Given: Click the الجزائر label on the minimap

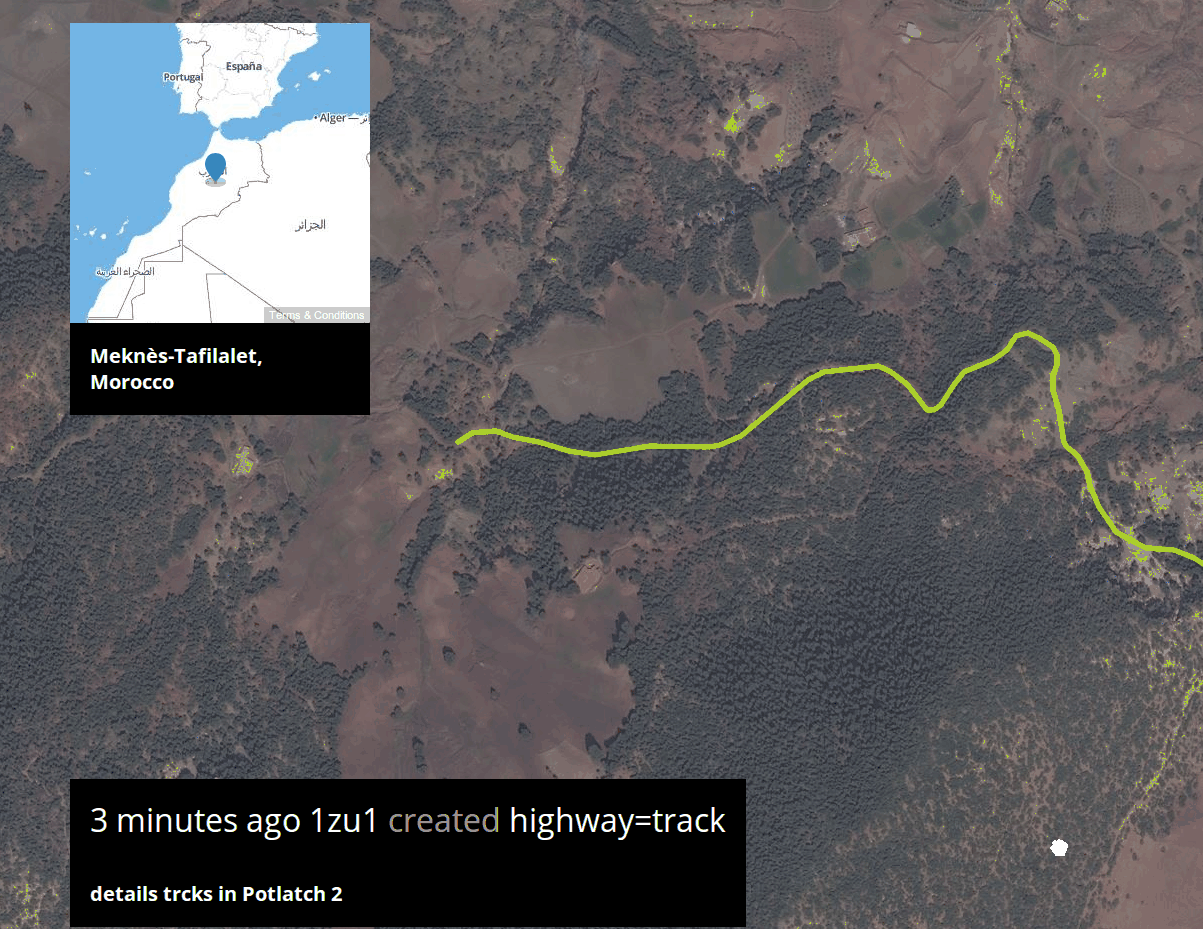Looking at the screenshot, I should pos(311,225).
